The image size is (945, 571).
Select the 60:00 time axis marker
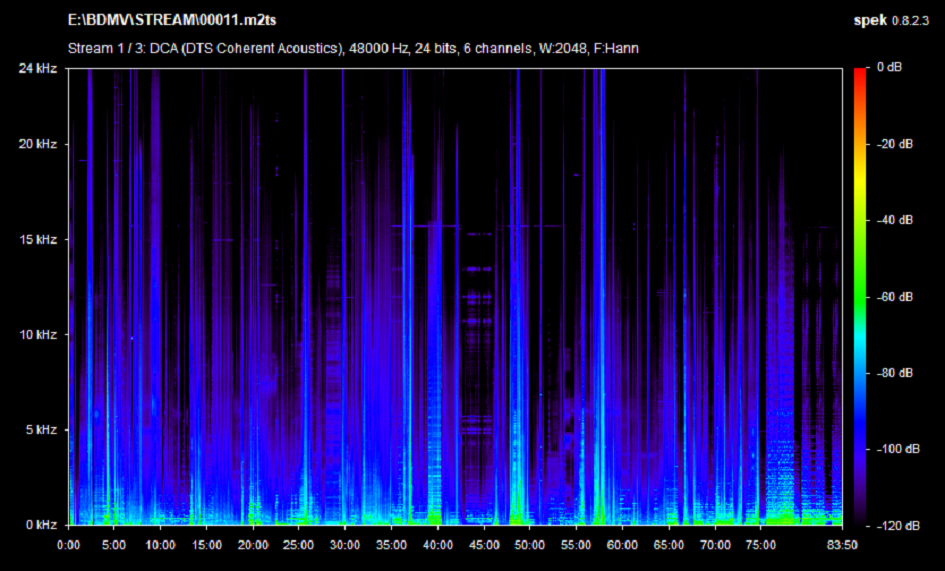622,545
